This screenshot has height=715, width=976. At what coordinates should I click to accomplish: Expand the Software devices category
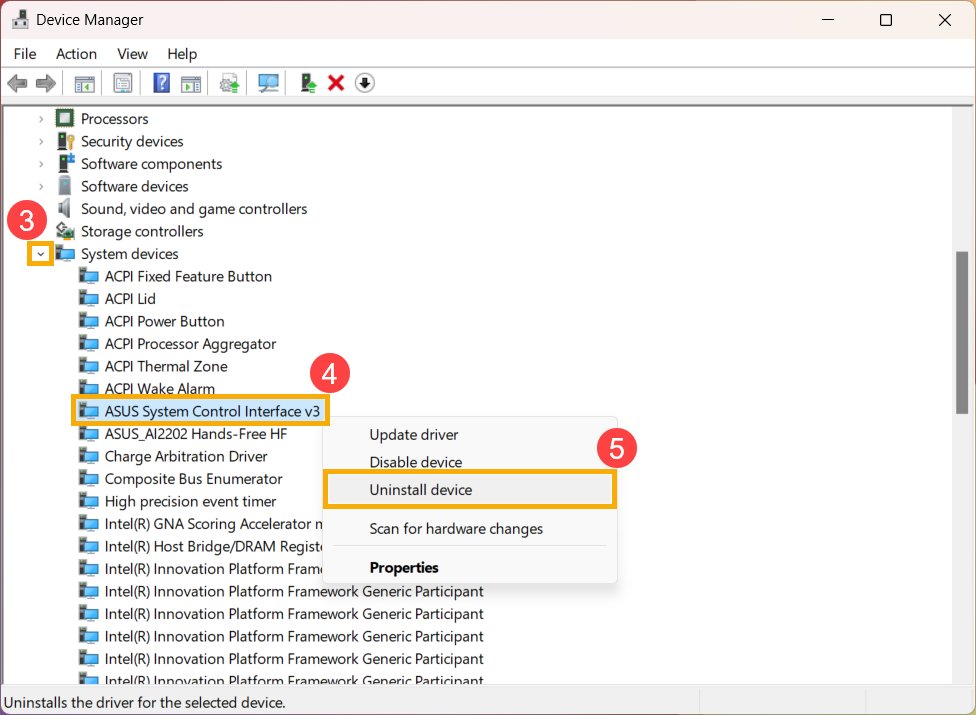pos(40,186)
